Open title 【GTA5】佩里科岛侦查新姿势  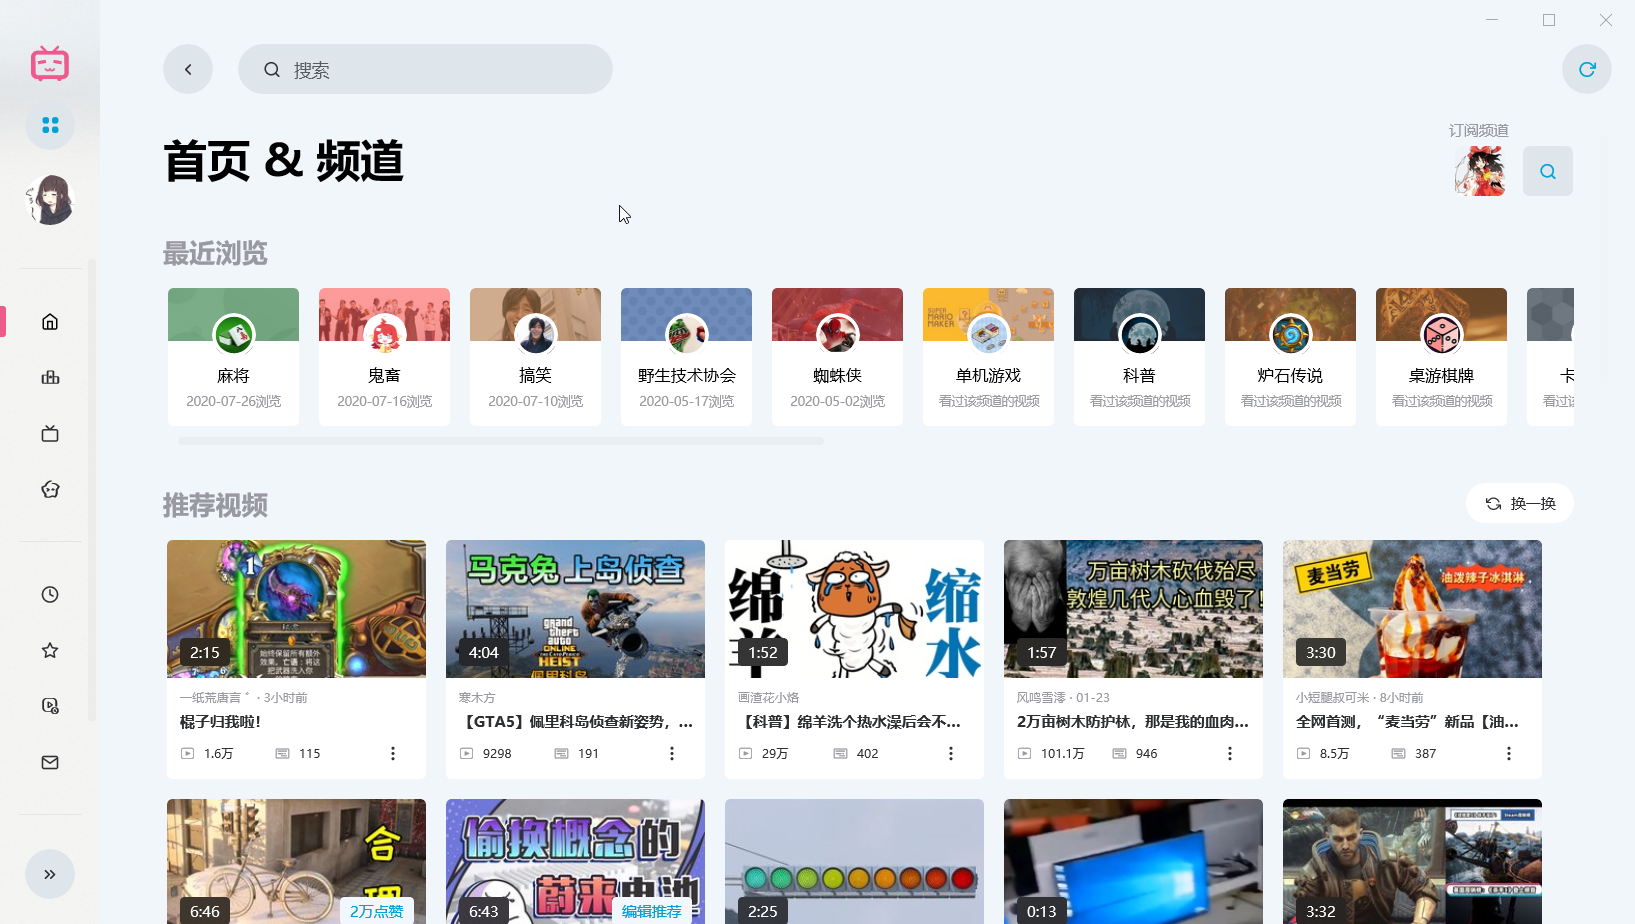(x=576, y=722)
